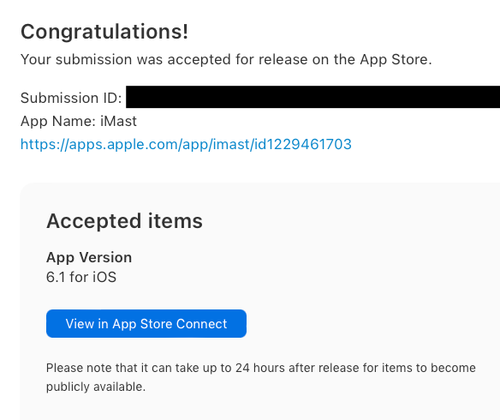Click the publicly available text line
This screenshot has height=420, width=500.
[x=96, y=387]
